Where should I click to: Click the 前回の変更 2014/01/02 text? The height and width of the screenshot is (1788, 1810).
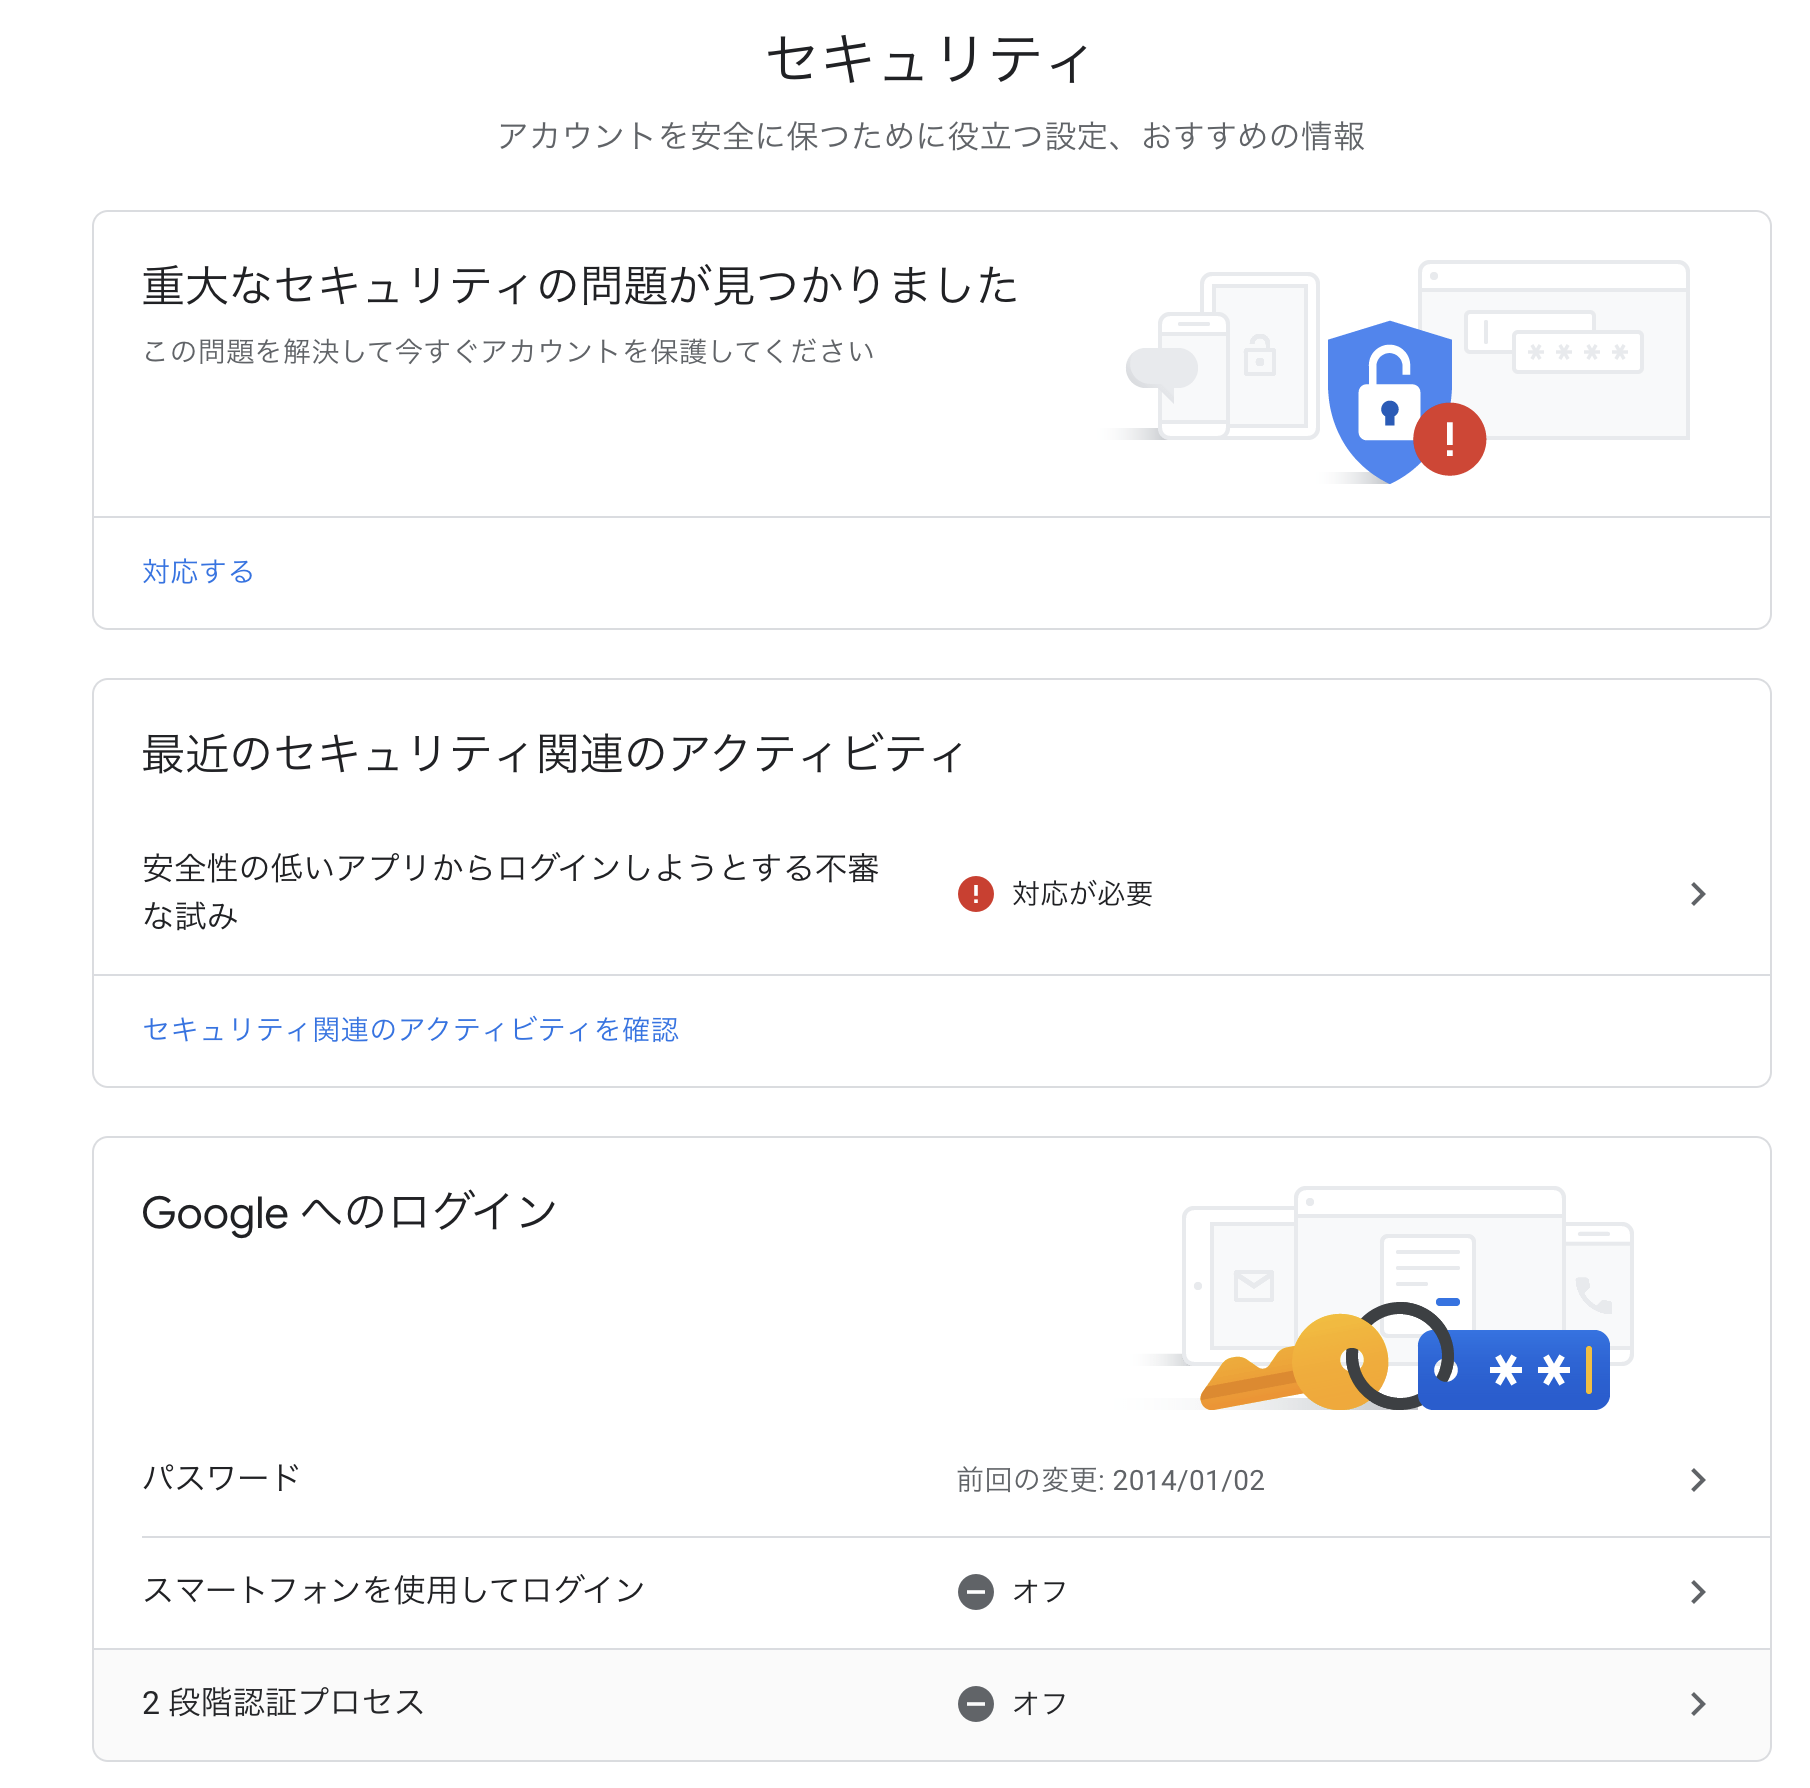point(1110,1480)
